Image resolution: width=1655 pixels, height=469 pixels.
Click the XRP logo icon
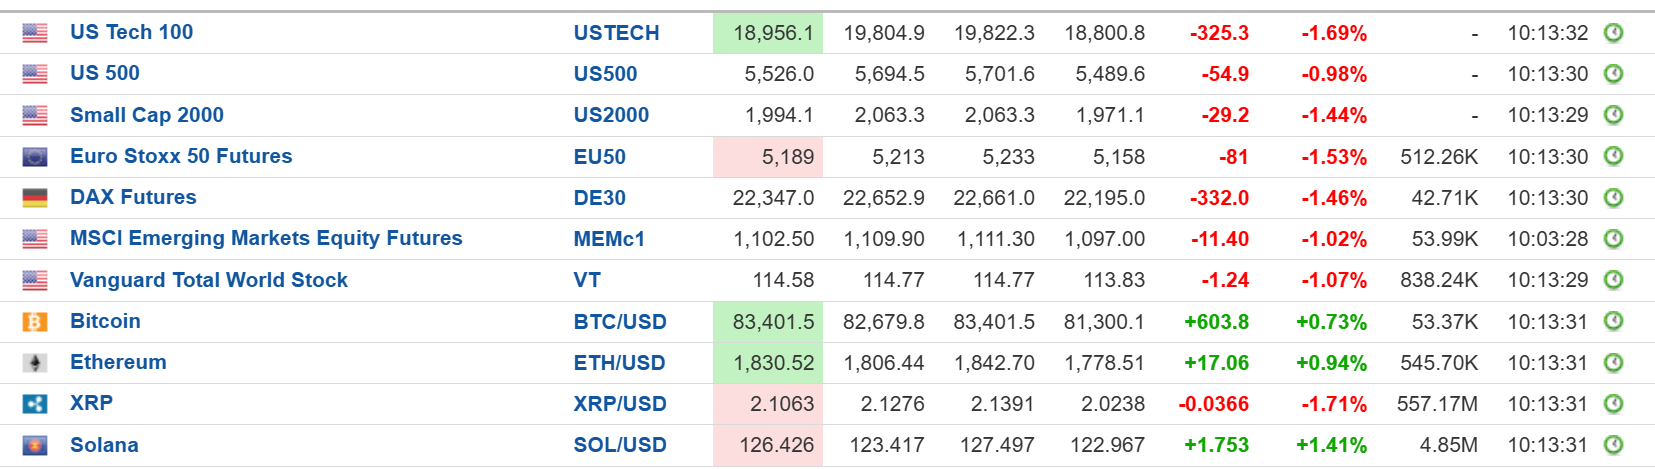(35, 404)
